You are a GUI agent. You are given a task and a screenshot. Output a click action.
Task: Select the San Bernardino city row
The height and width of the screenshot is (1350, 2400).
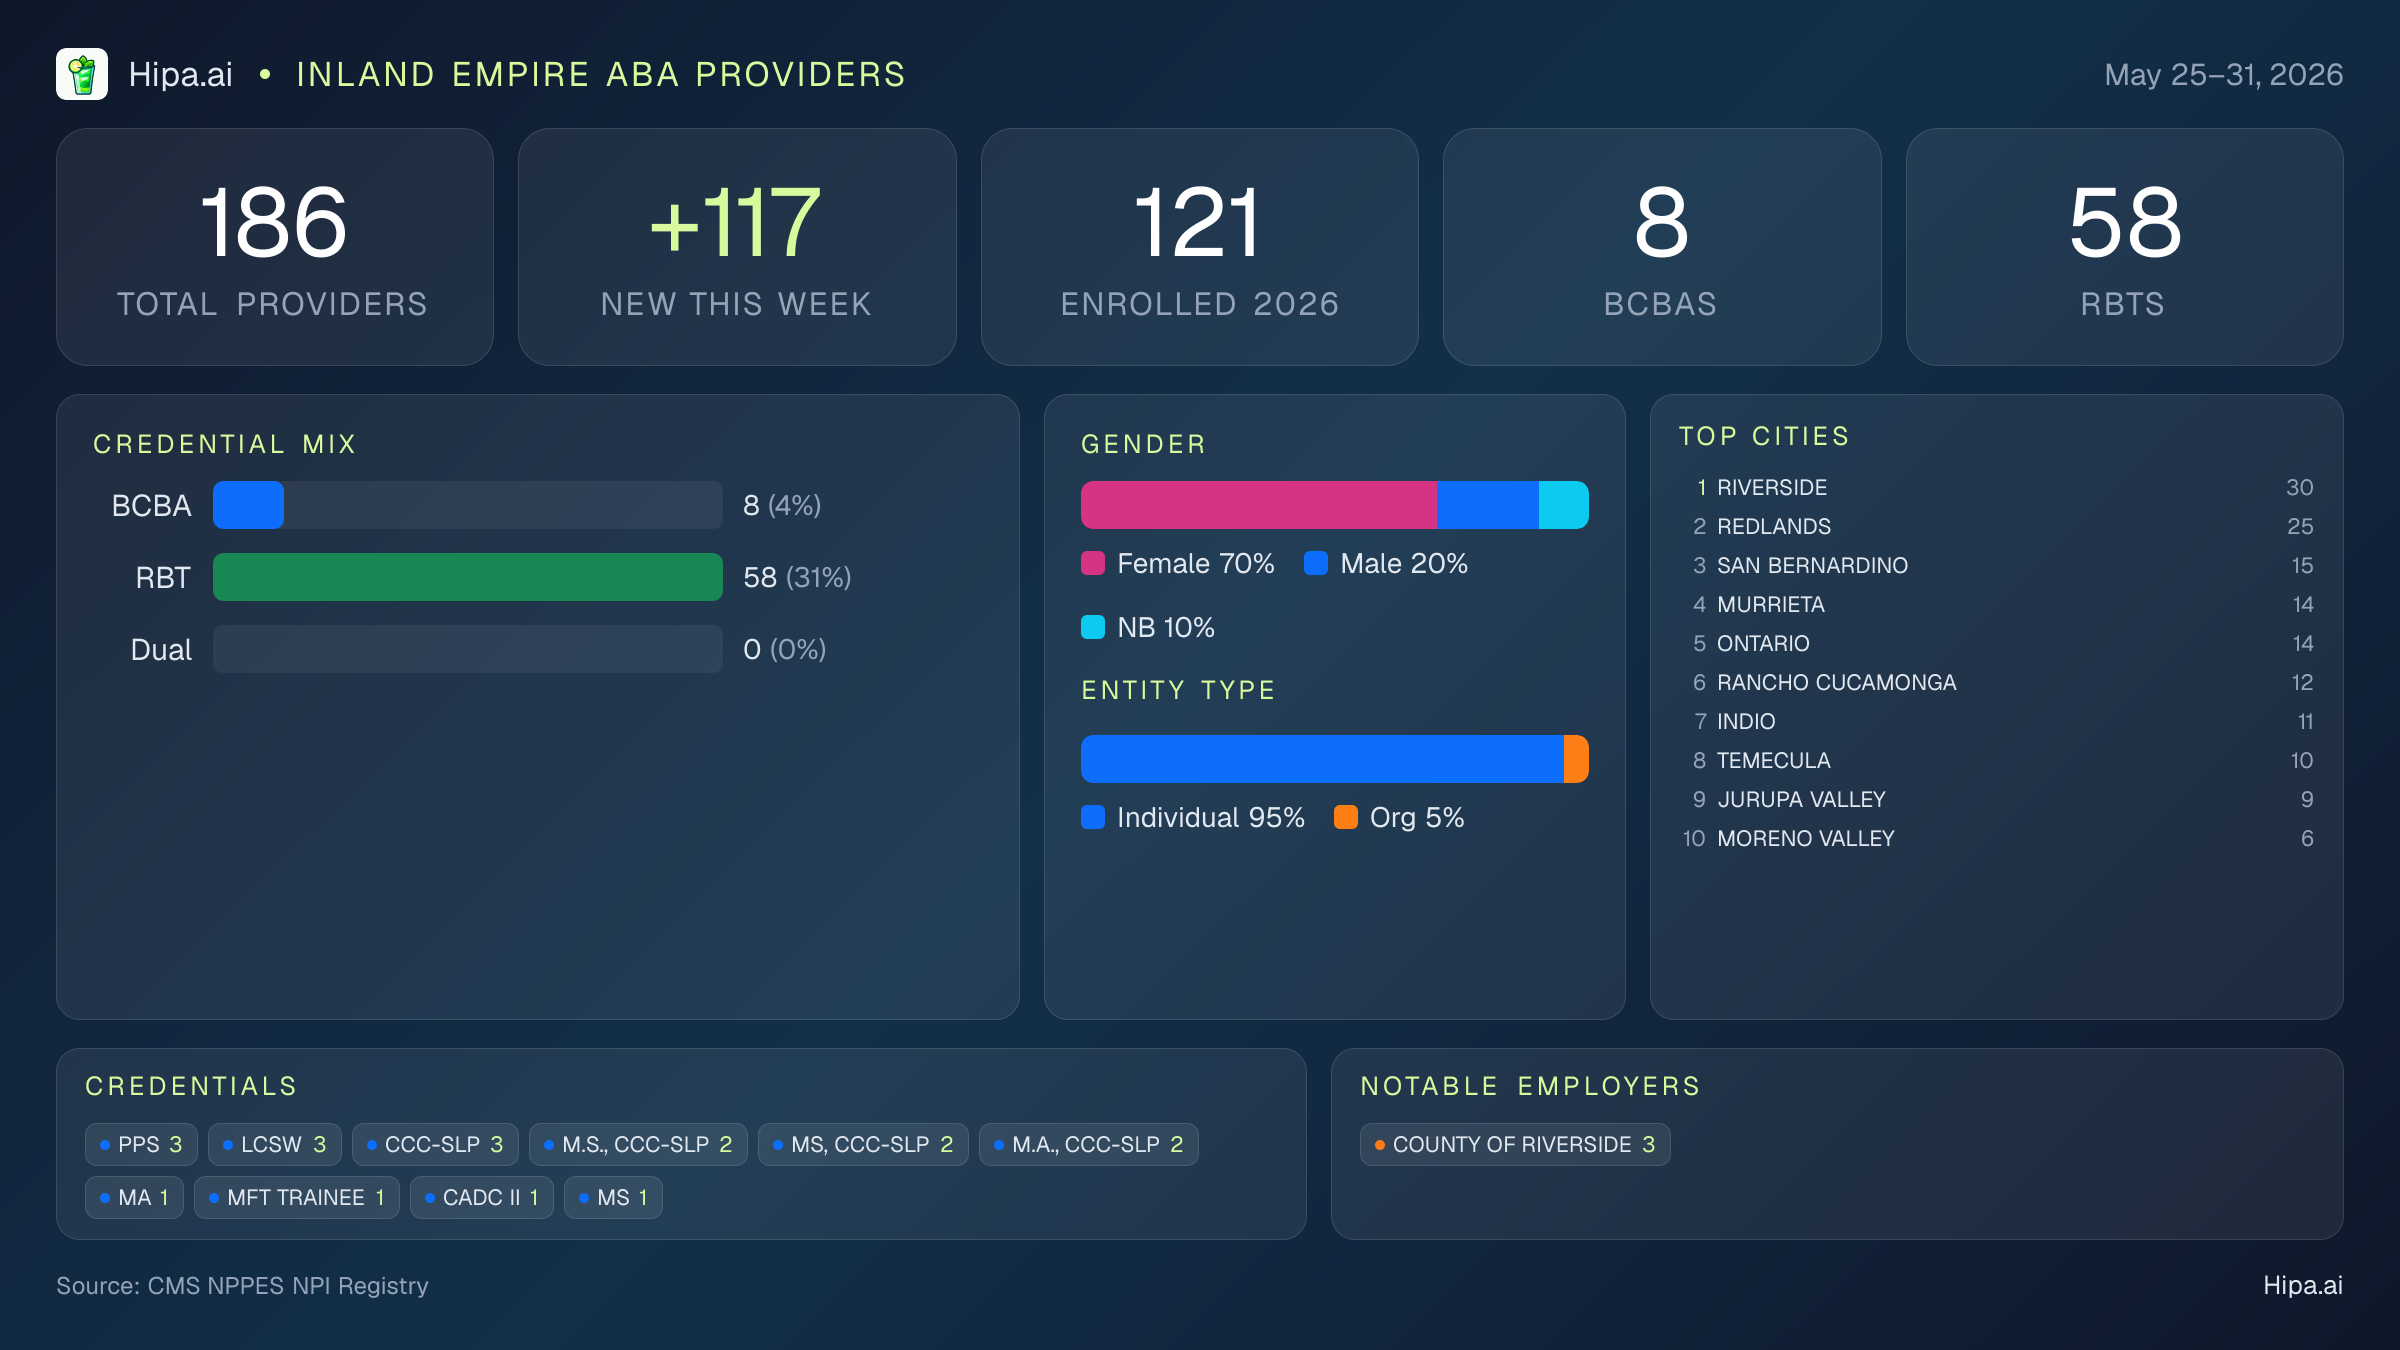click(1997, 565)
